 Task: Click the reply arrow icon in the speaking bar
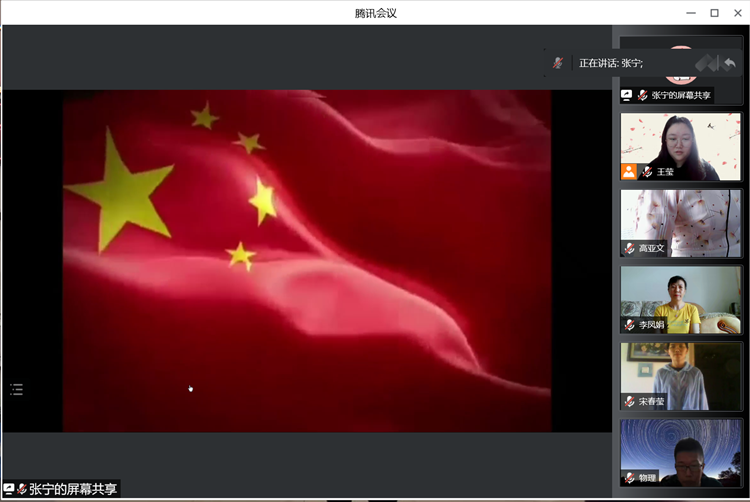[729, 63]
